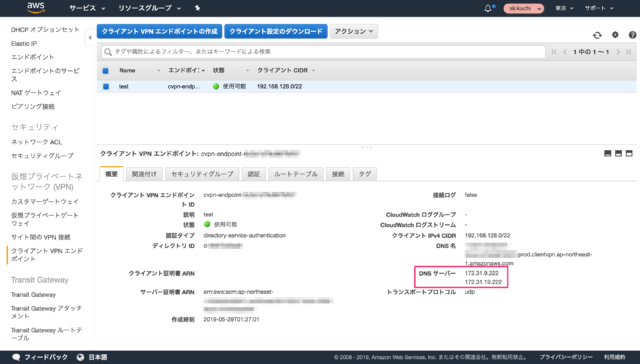Viewport: 640px width, 364px height.
Task: Set detail pane to half-height layout
Action: (618, 153)
